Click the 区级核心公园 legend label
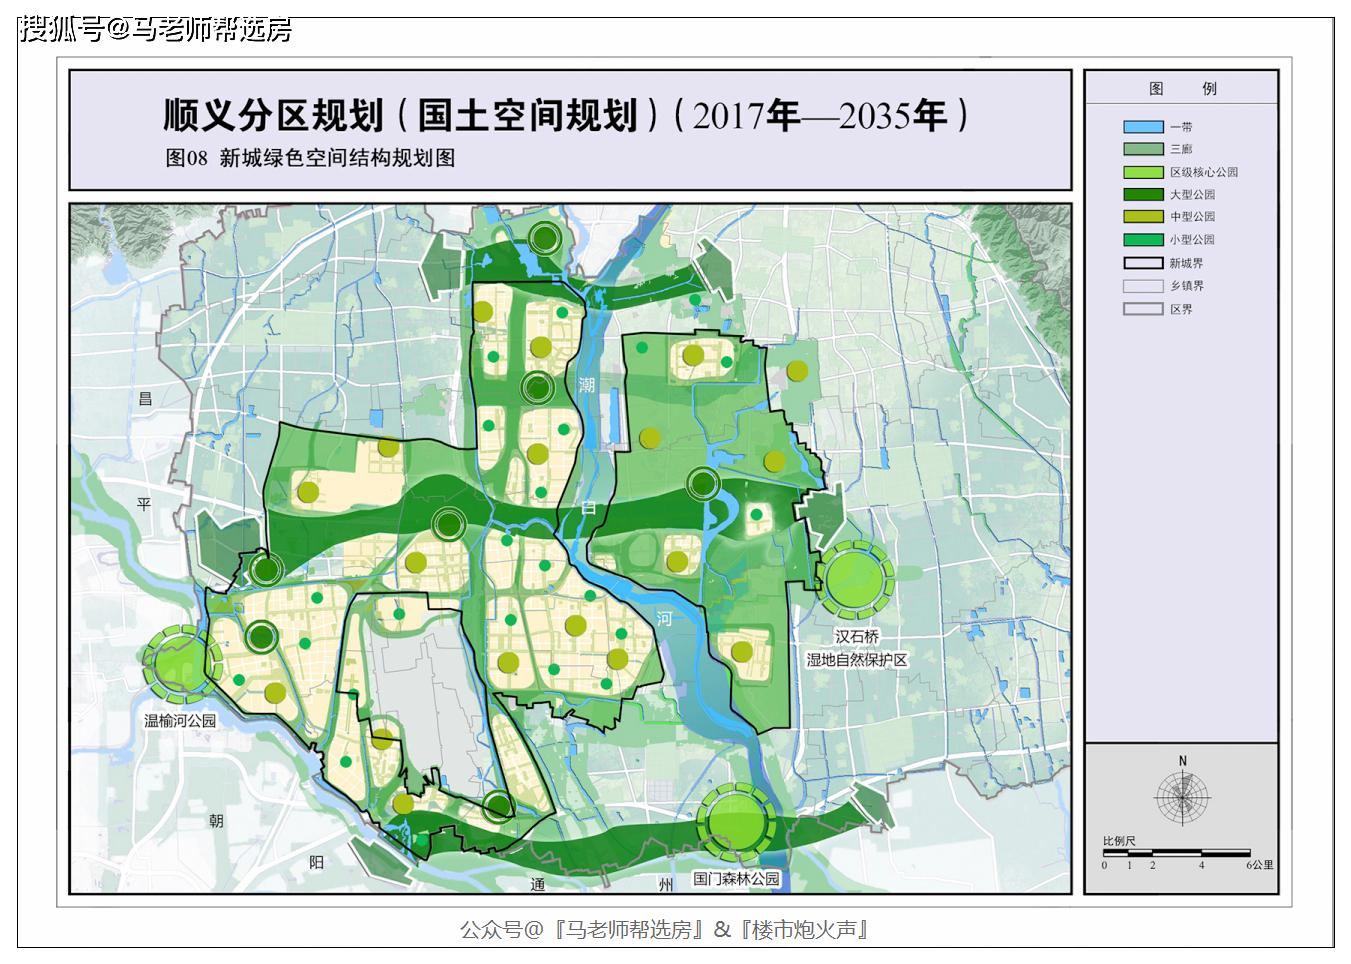Viewport: 1351px width, 964px height. (x=1204, y=172)
